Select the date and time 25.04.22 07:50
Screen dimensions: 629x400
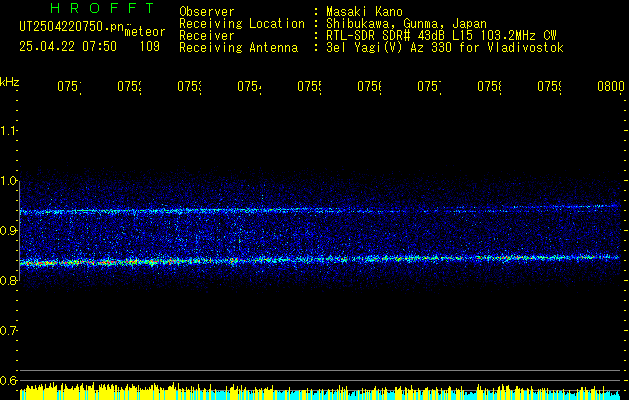click(68, 47)
